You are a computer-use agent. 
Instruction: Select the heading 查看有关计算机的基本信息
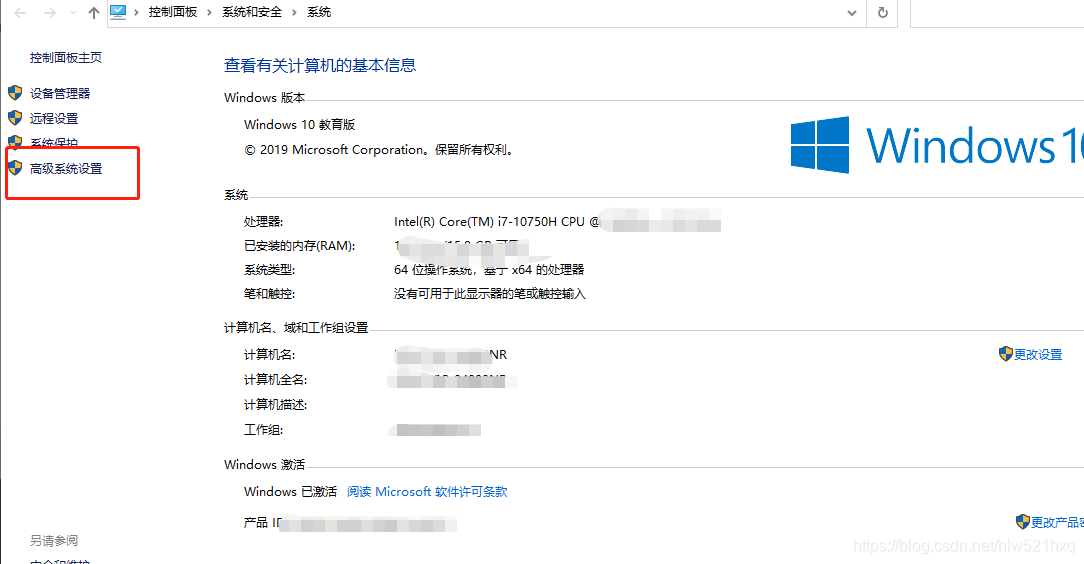pos(320,66)
